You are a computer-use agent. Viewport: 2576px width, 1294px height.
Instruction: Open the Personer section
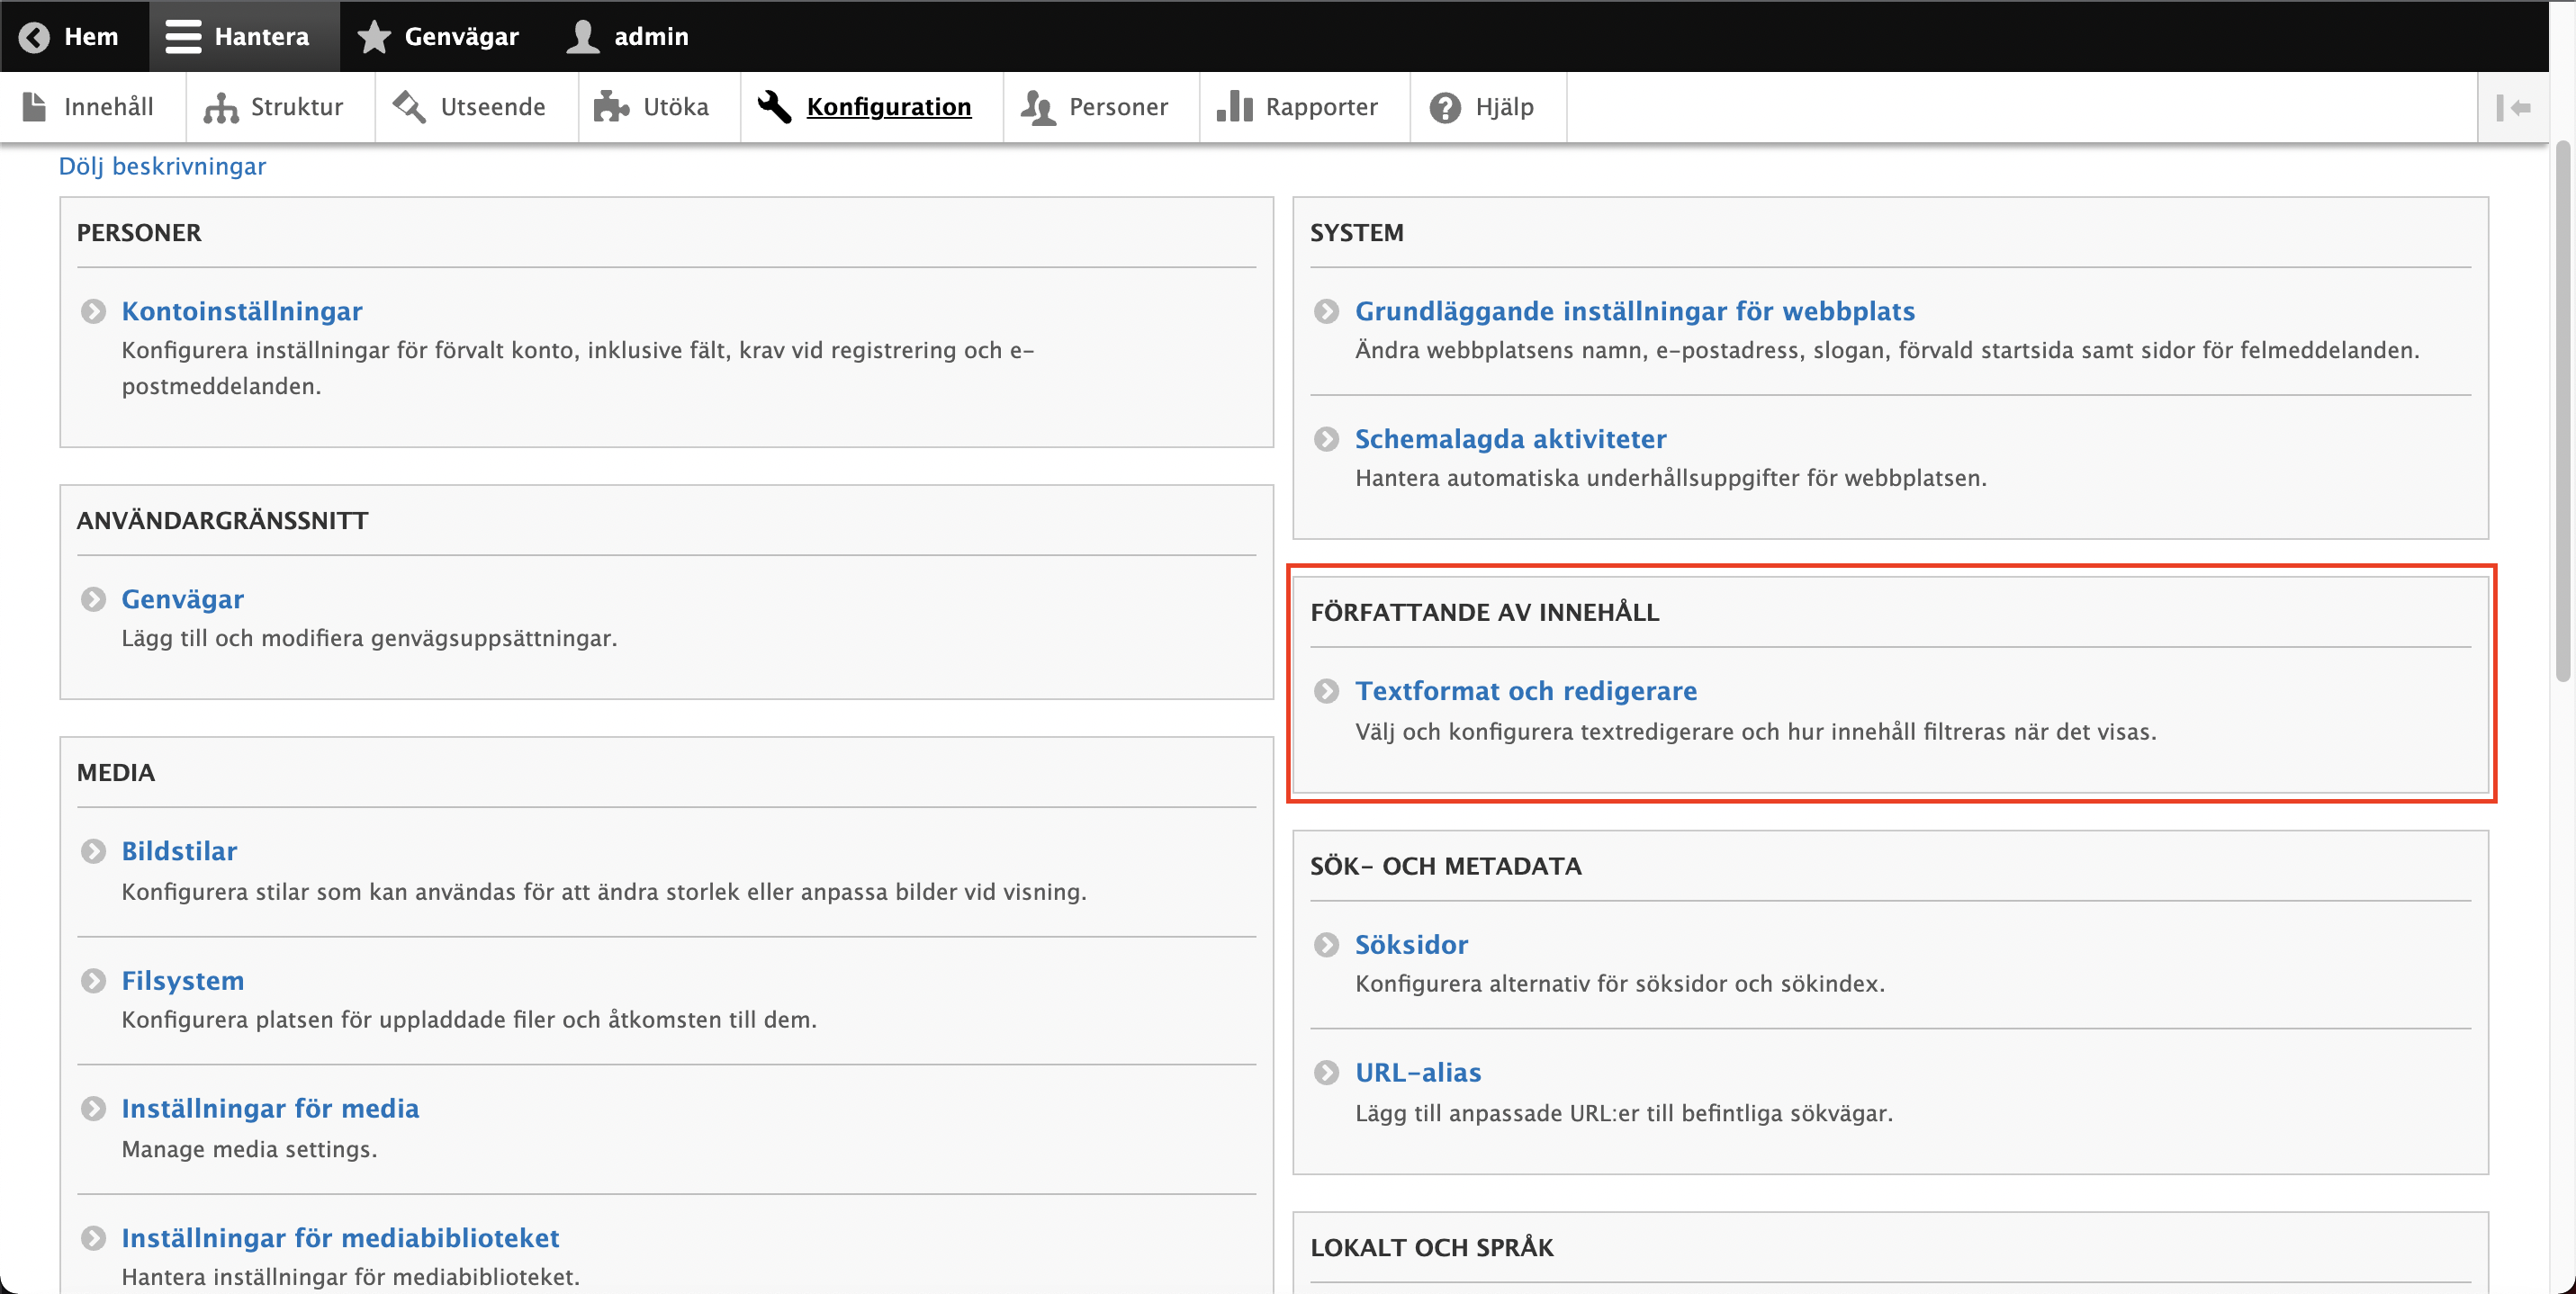click(1101, 107)
